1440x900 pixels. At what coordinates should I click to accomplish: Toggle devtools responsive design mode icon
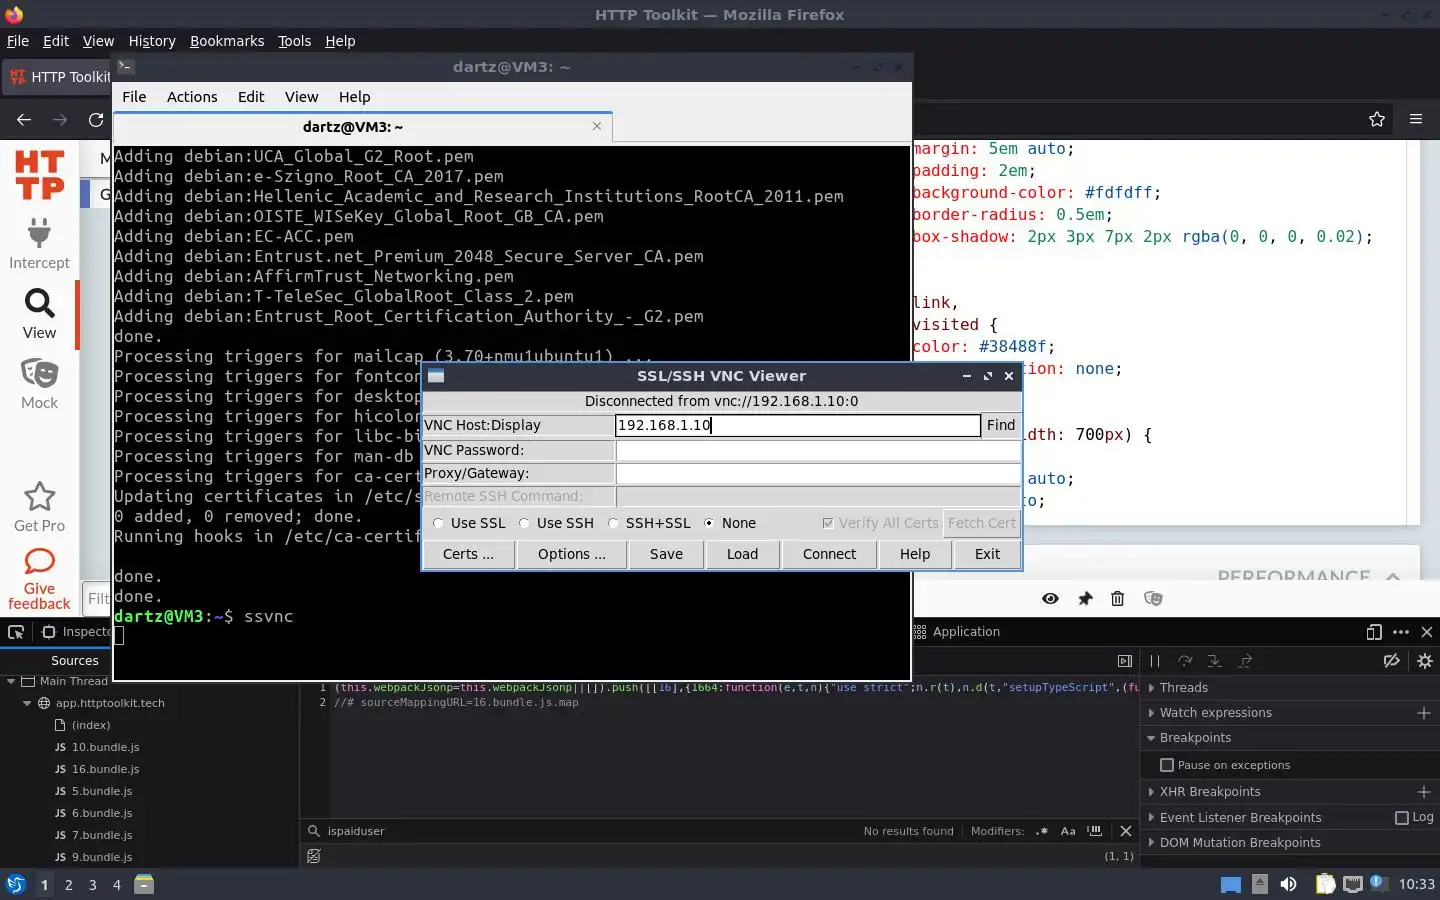[x=1374, y=632]
